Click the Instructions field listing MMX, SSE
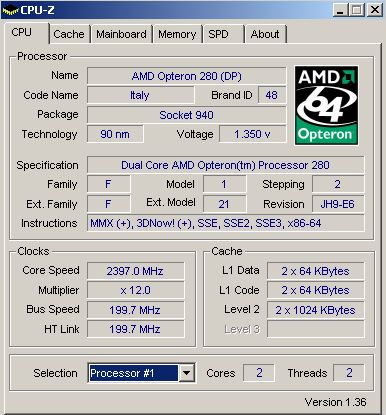Viewport: 386px width, 415px height. (225, 223)
